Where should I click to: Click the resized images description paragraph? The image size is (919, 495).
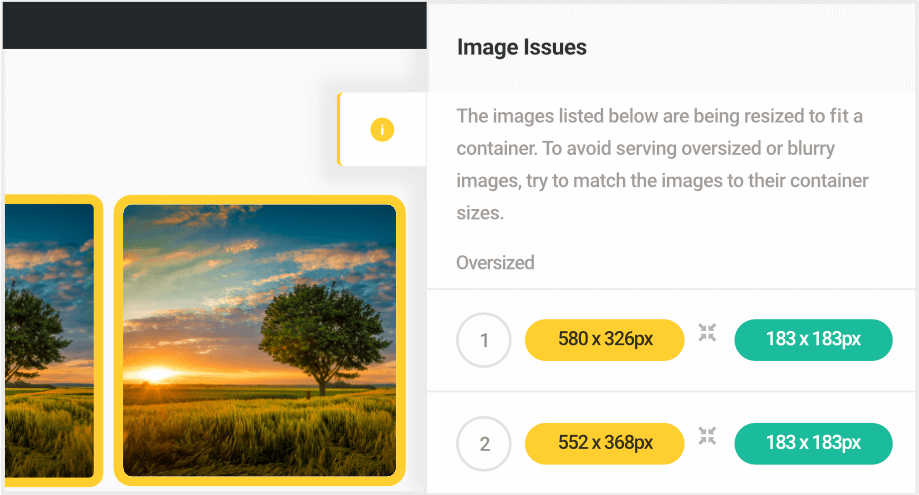click(660, 165)
